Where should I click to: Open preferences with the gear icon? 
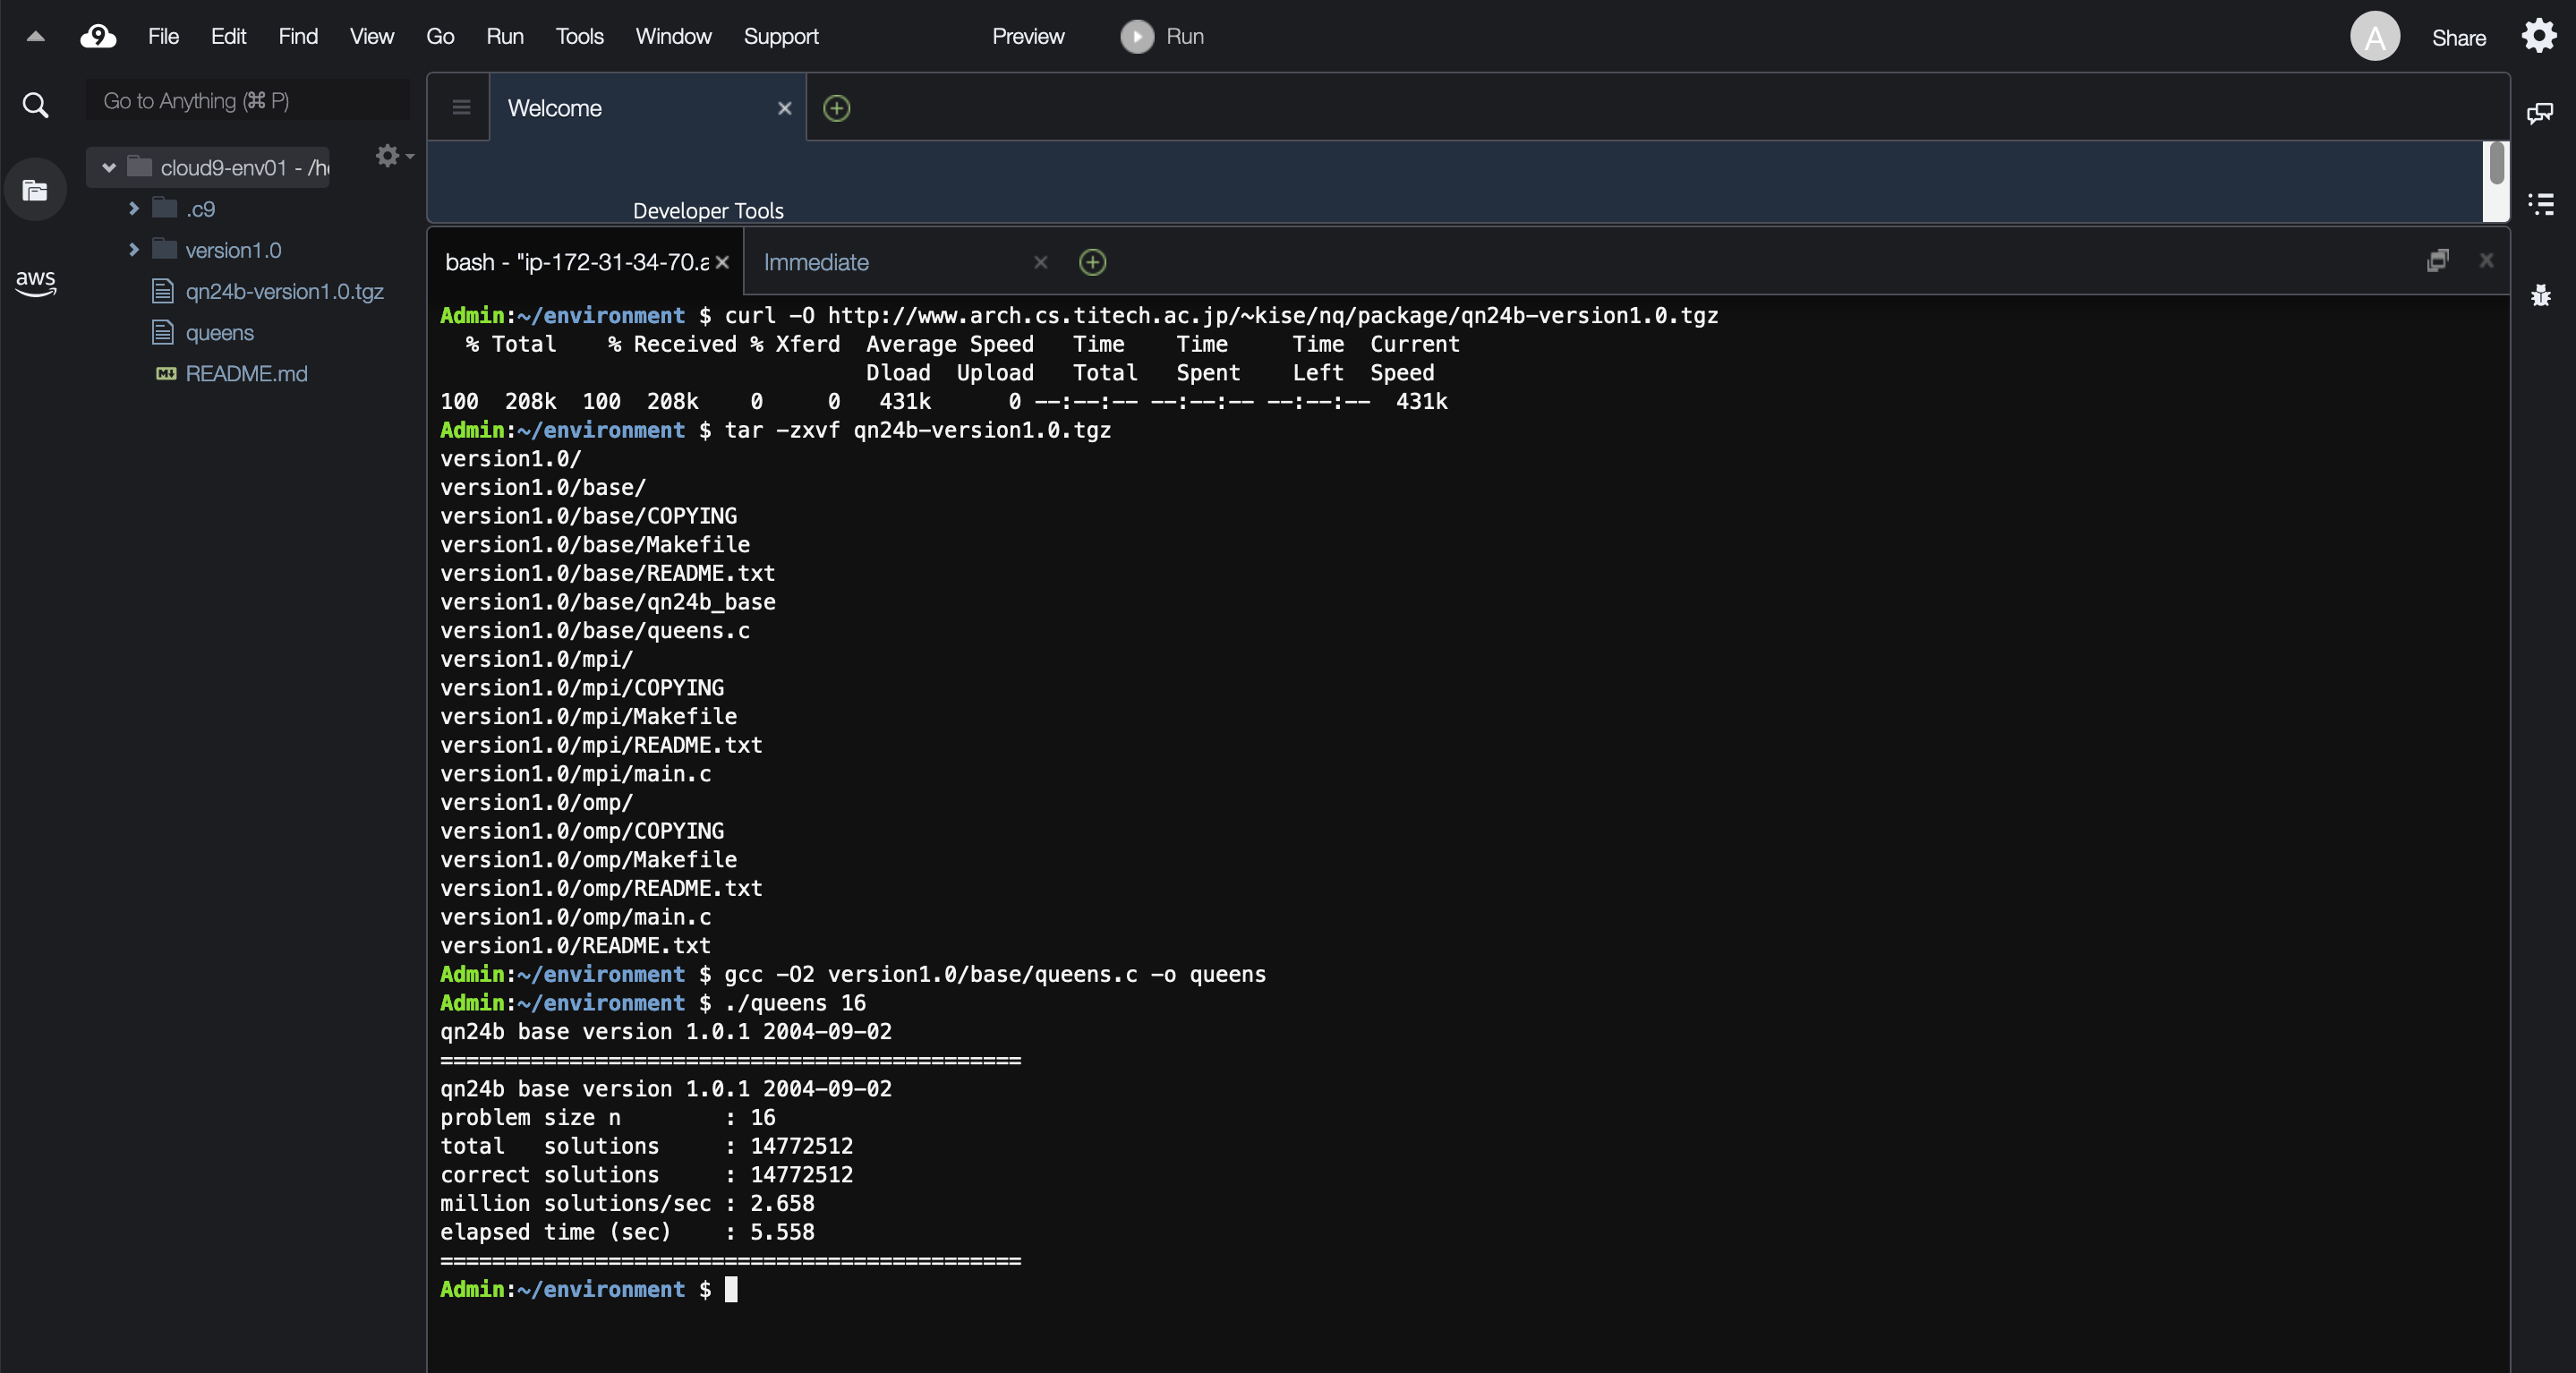tap(2538, 36)
